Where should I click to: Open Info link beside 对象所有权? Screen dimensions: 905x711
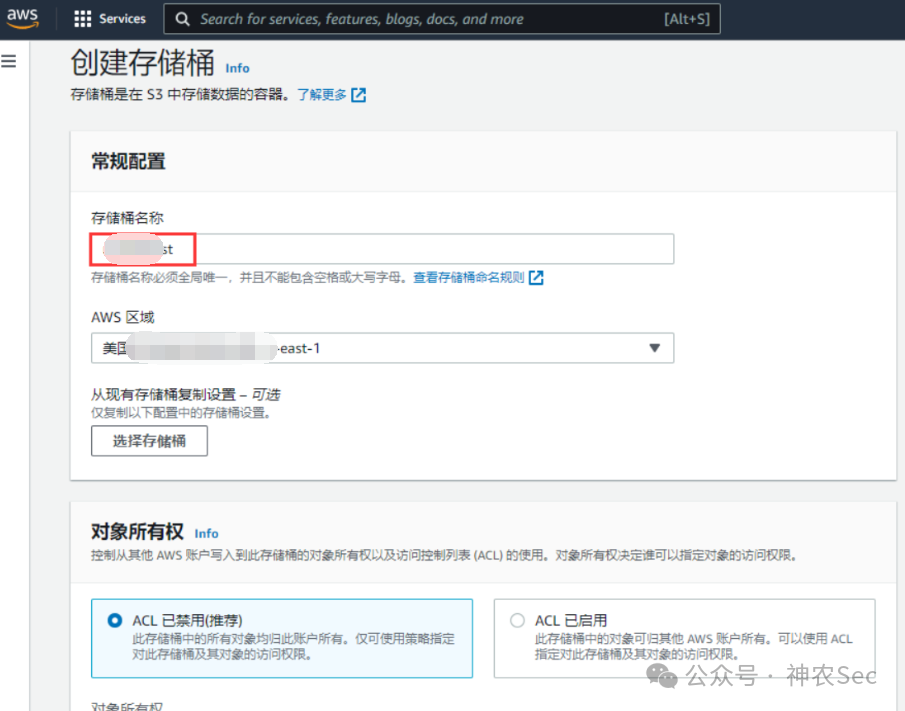pyautogui.click(x=206, y=533)
